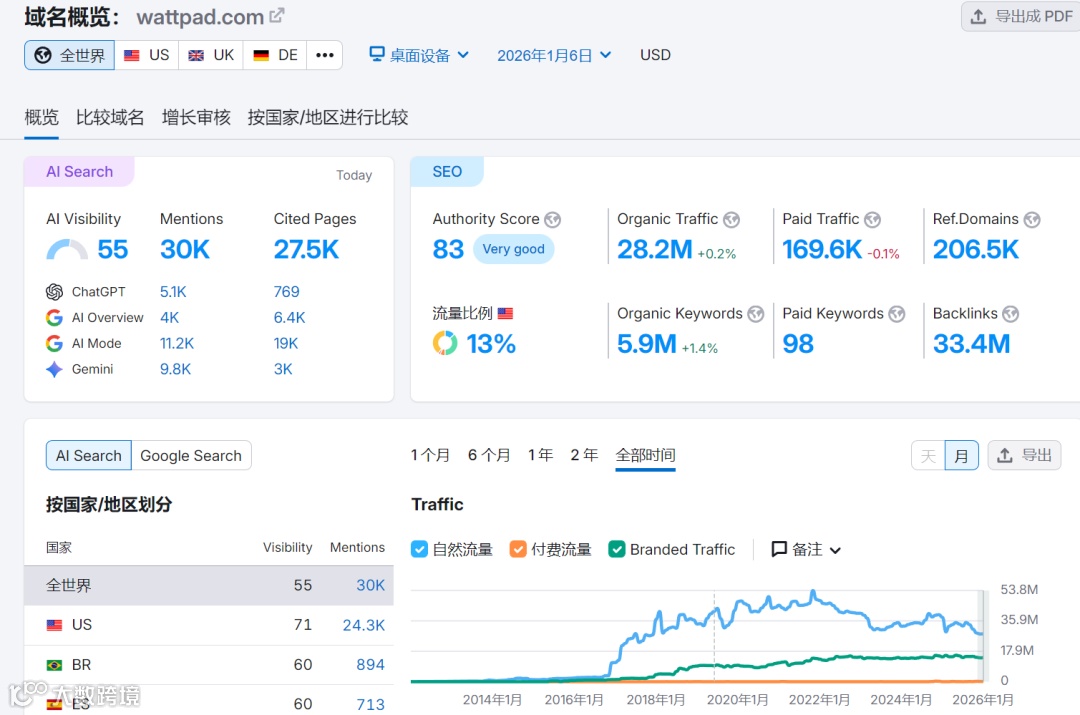Click the AI Visibility gauge icon

click(x=67, y=249)
